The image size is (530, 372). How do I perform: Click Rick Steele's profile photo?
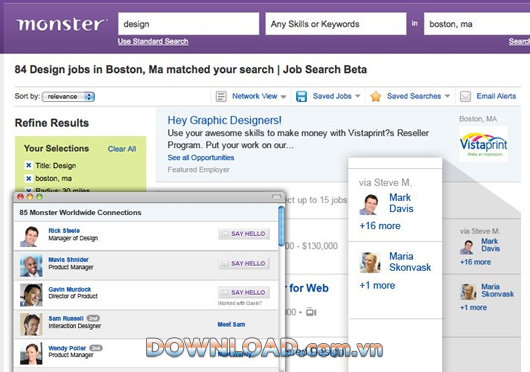31,237
